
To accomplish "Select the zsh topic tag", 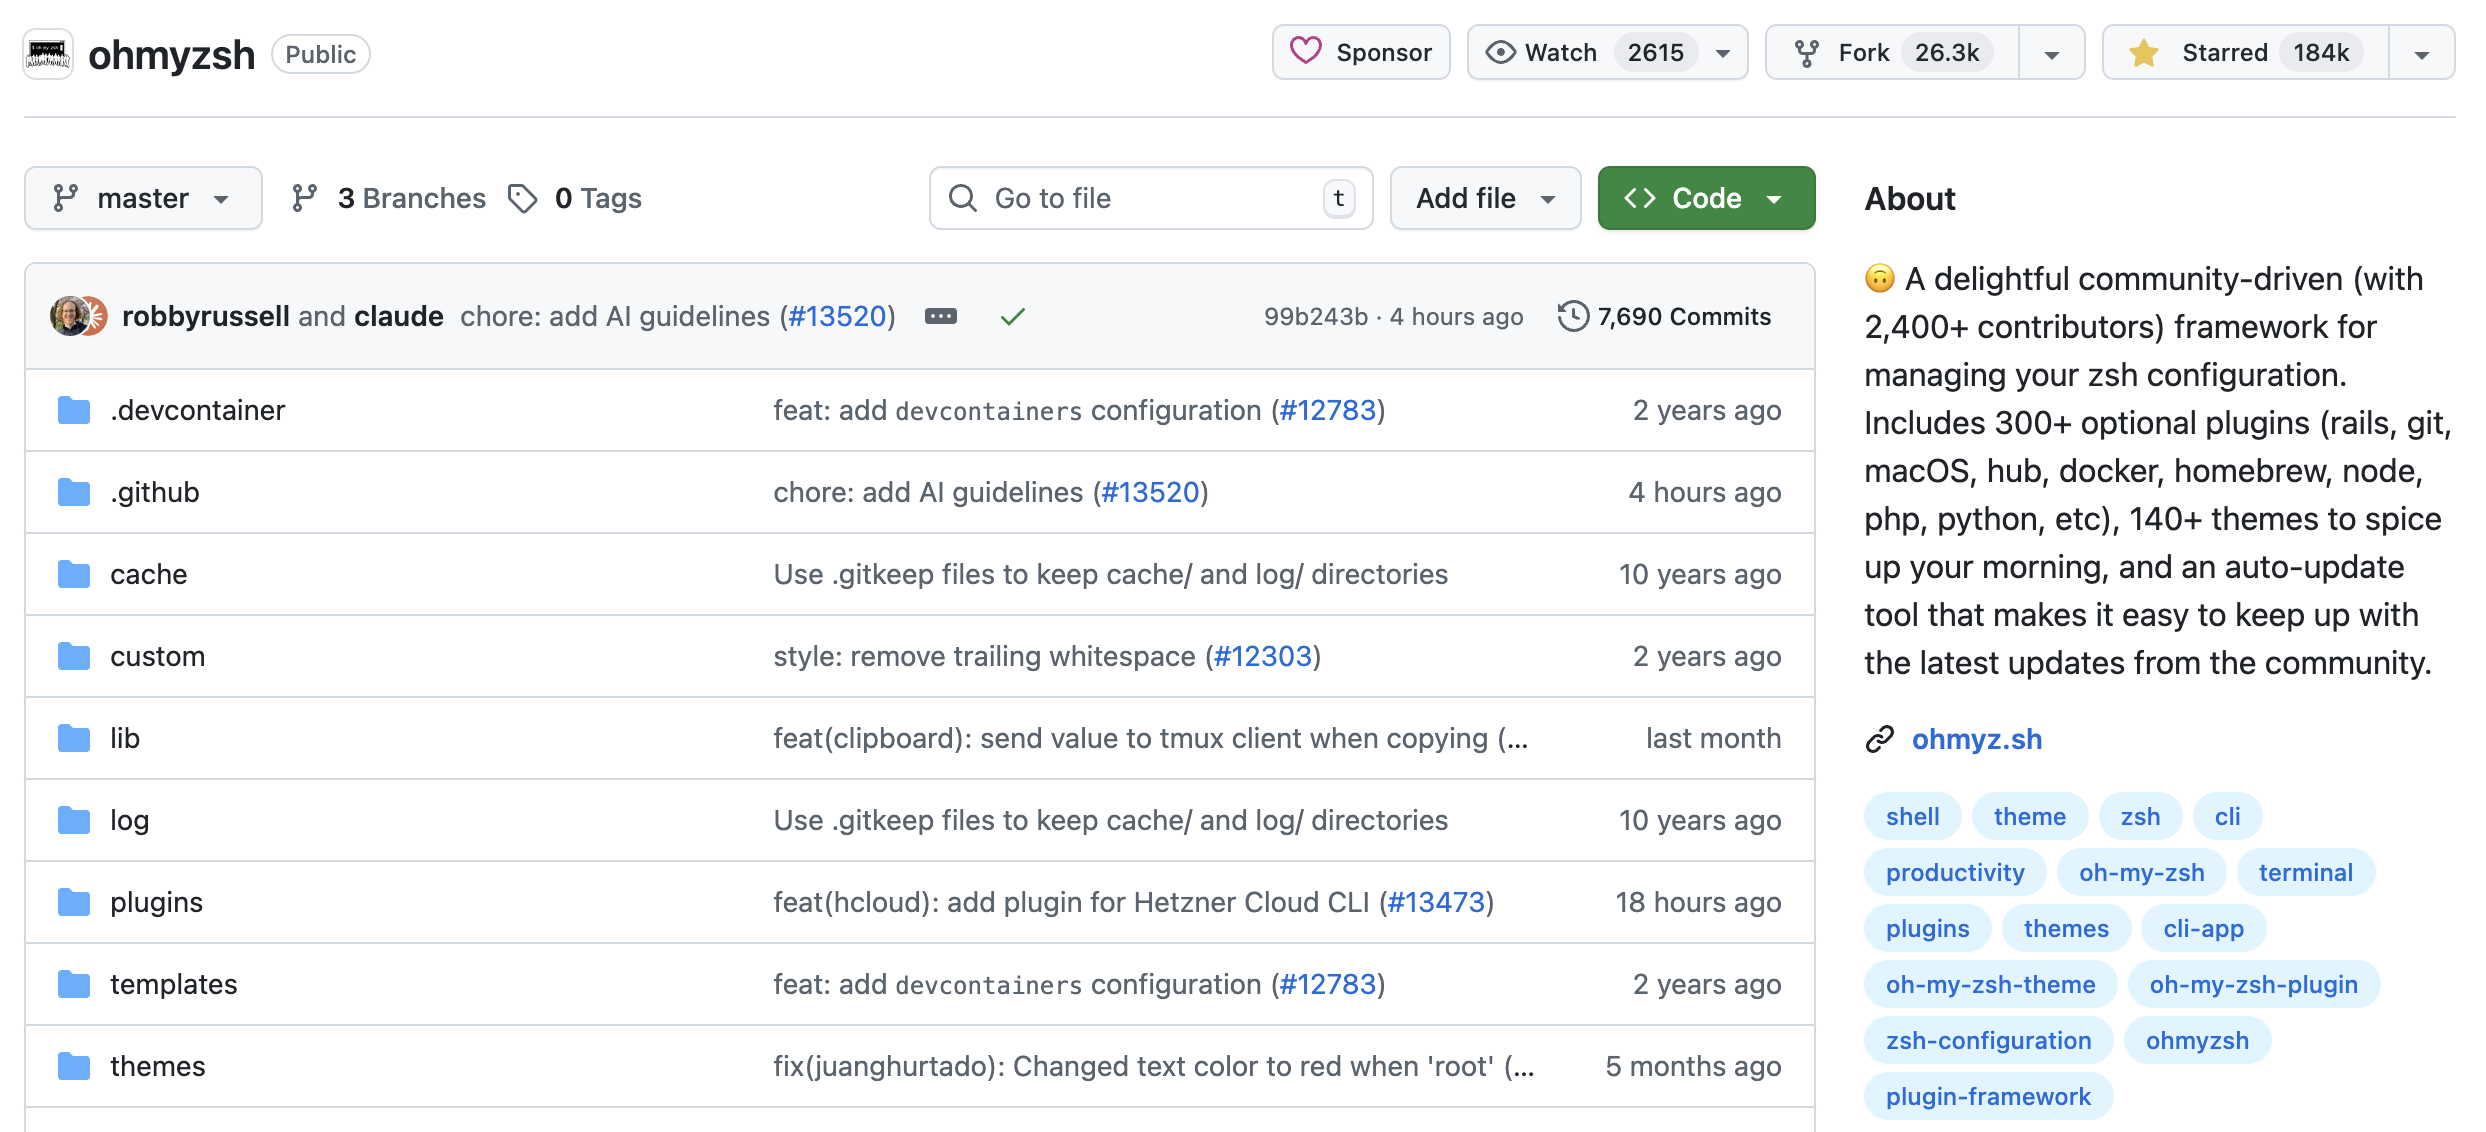I will (x=2139, y=816).
